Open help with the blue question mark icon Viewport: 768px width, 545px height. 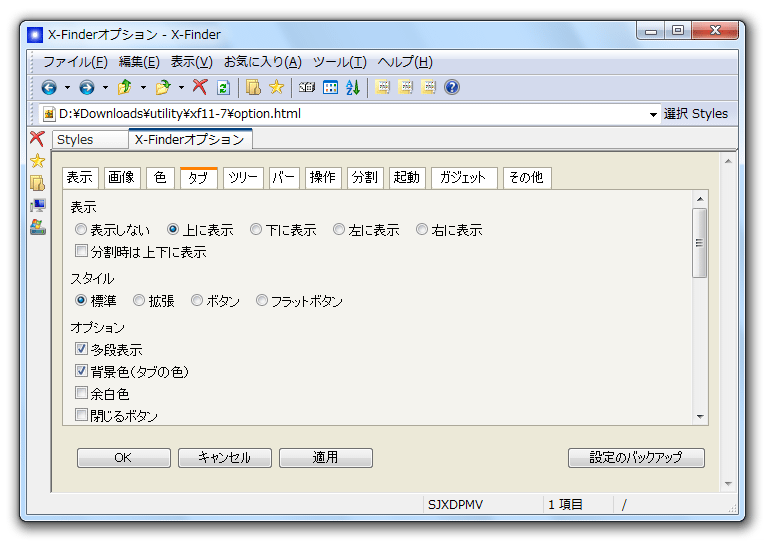coord(452,87)
